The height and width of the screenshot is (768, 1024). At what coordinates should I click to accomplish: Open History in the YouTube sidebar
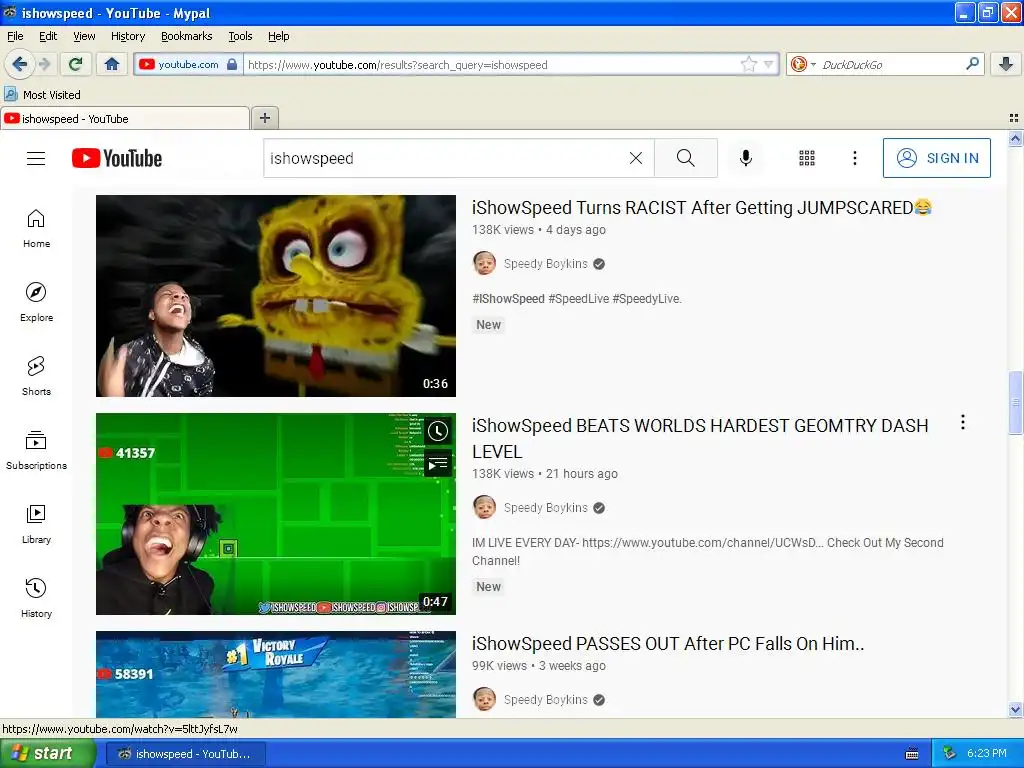37,598
